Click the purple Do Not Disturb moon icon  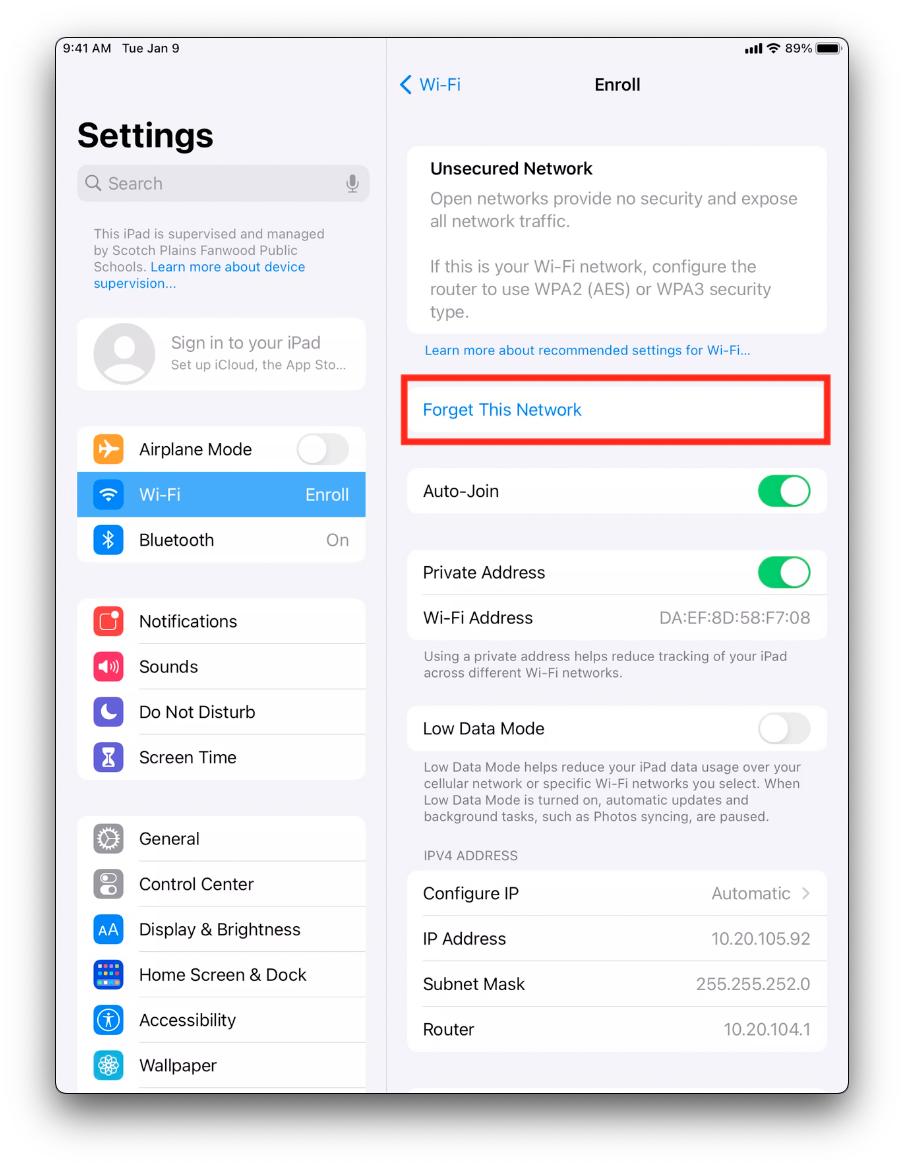pyautogui.click(x=109, y=712)
